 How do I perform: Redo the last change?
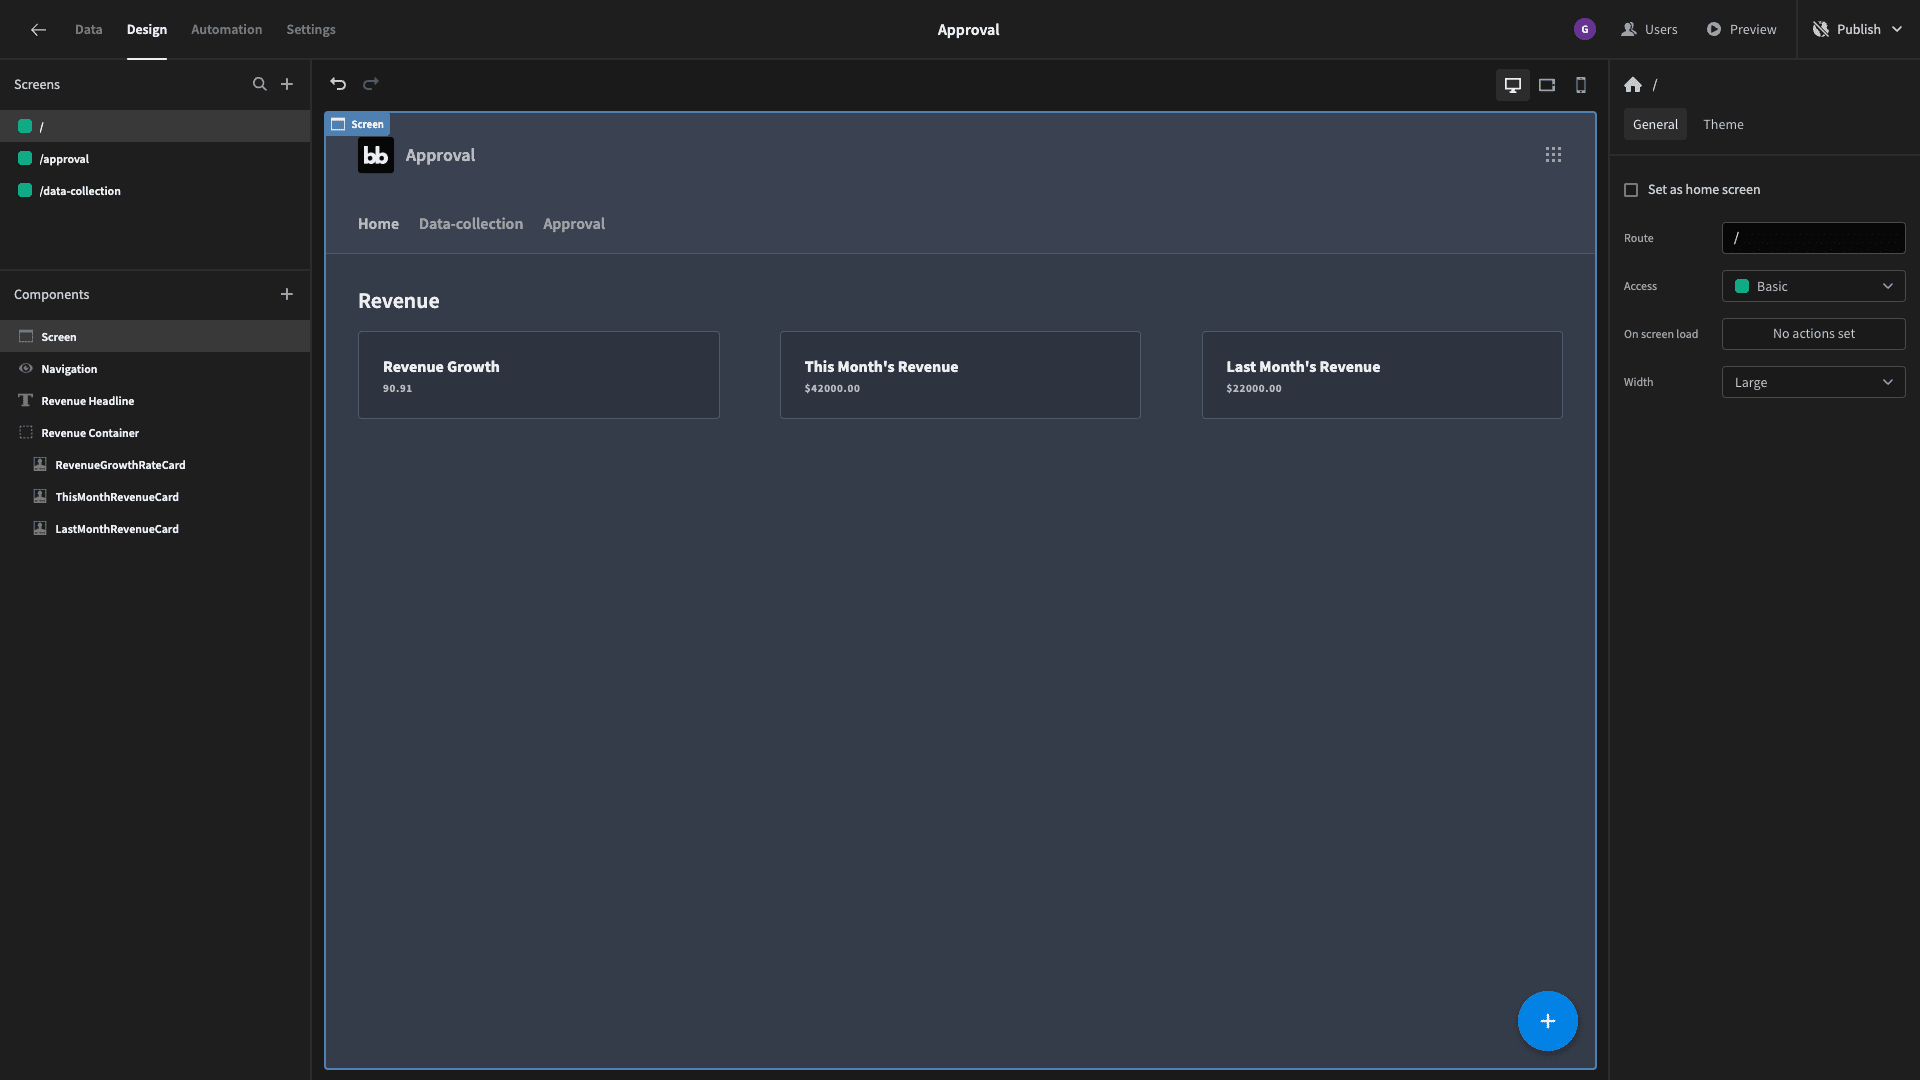[371, 84]
